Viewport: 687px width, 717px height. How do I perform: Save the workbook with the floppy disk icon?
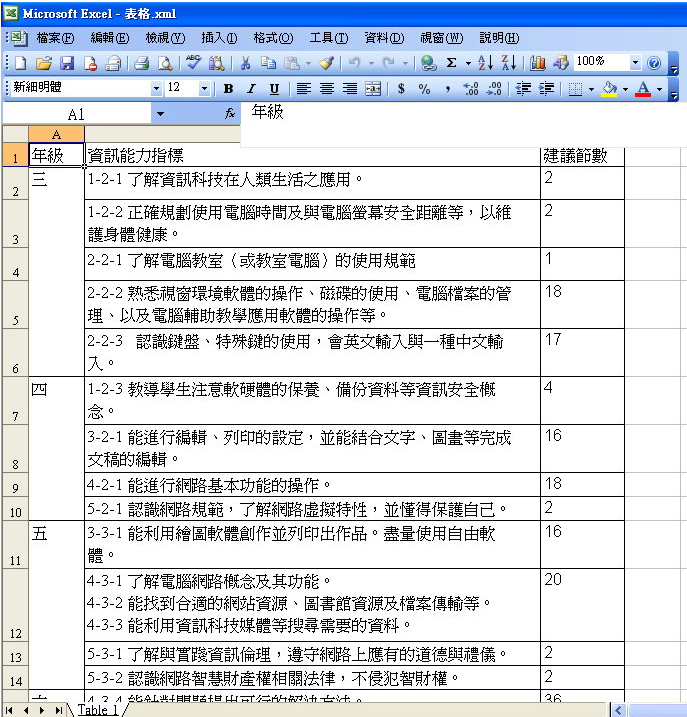click(x=67, y=63)
